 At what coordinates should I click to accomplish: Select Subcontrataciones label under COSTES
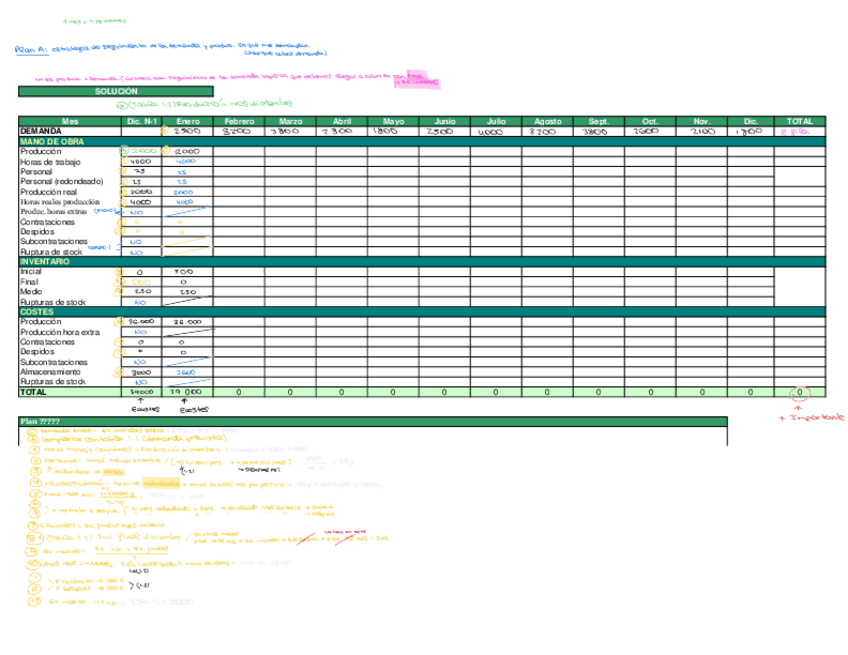[x=54, y=362]
